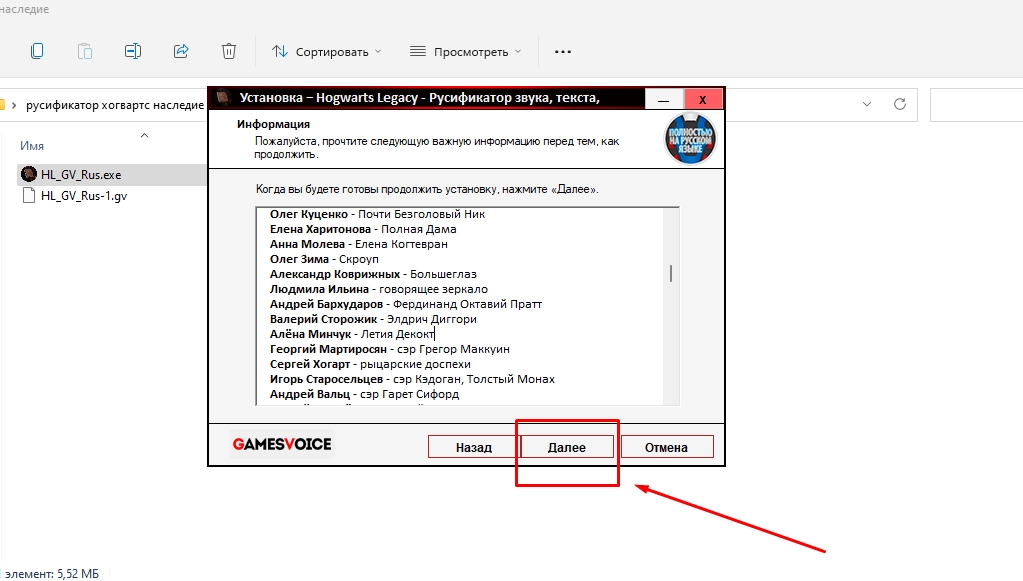Click line Алёна Минчук - Летия Декокт
The height and width of the screenshot is (581, 1023).
[352, 334]
